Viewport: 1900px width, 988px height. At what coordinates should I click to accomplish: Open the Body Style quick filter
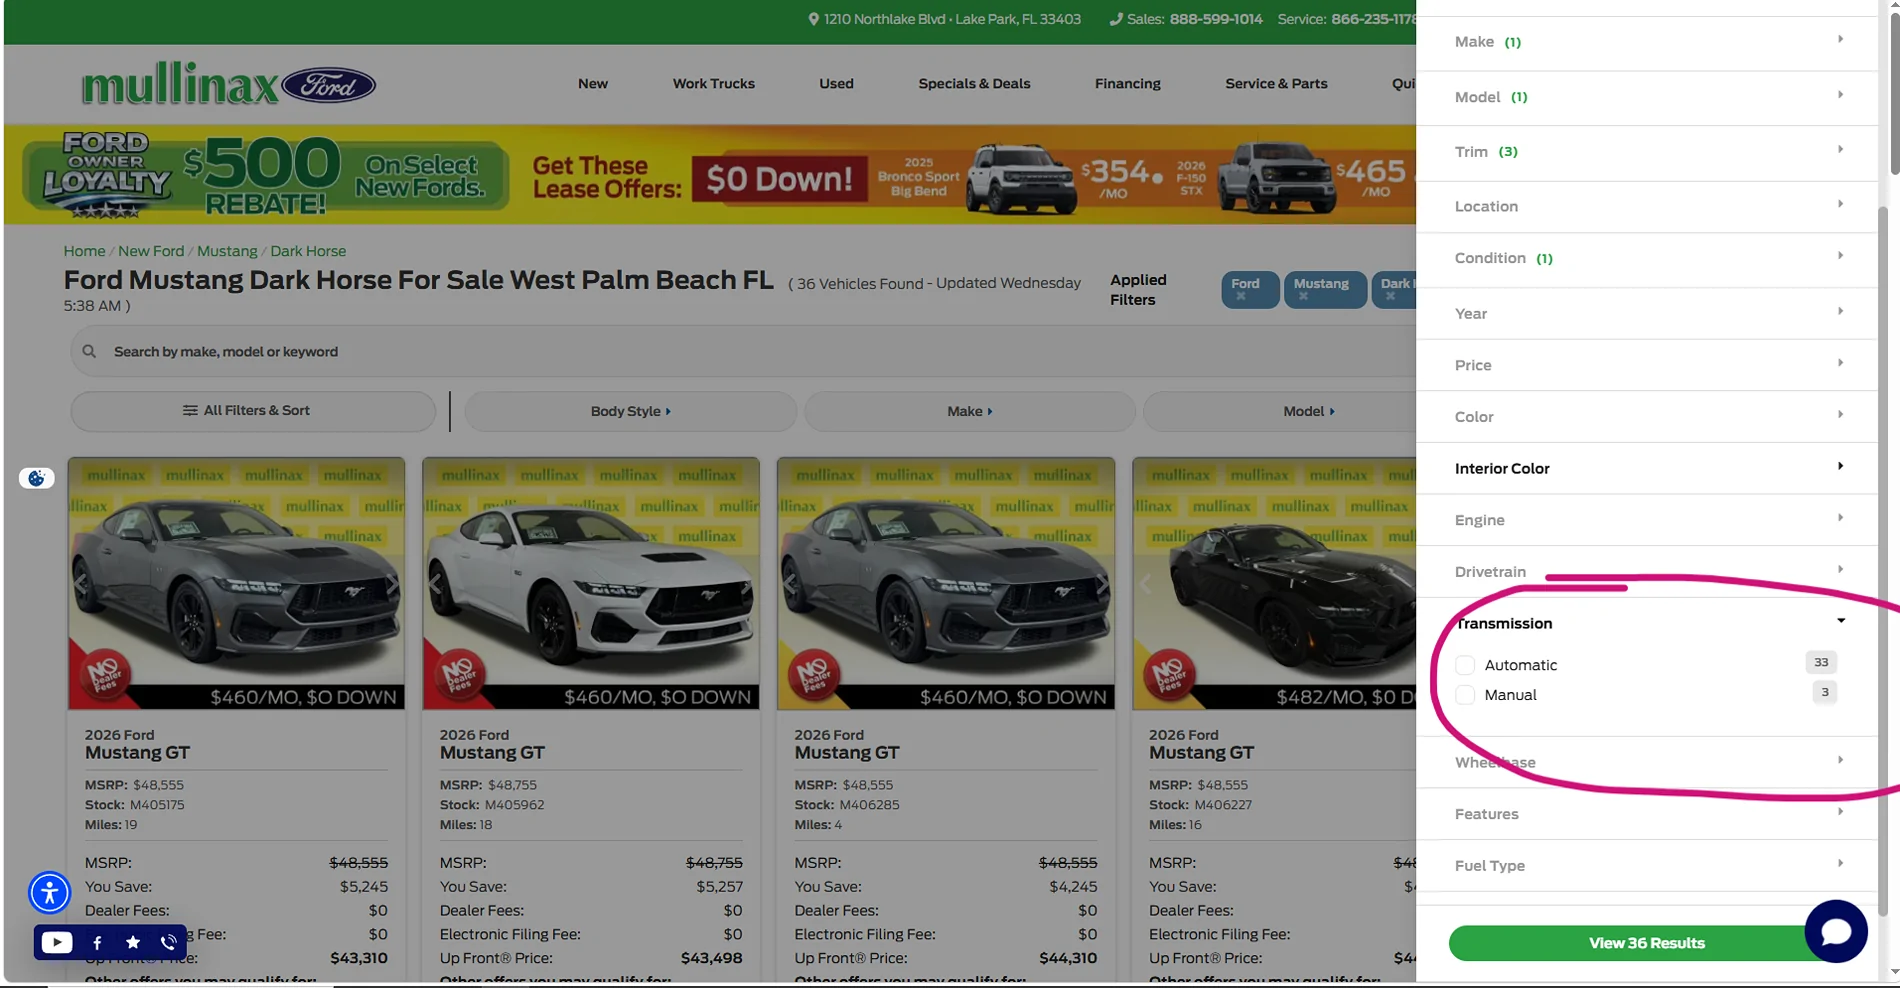(x=630, y=411)
